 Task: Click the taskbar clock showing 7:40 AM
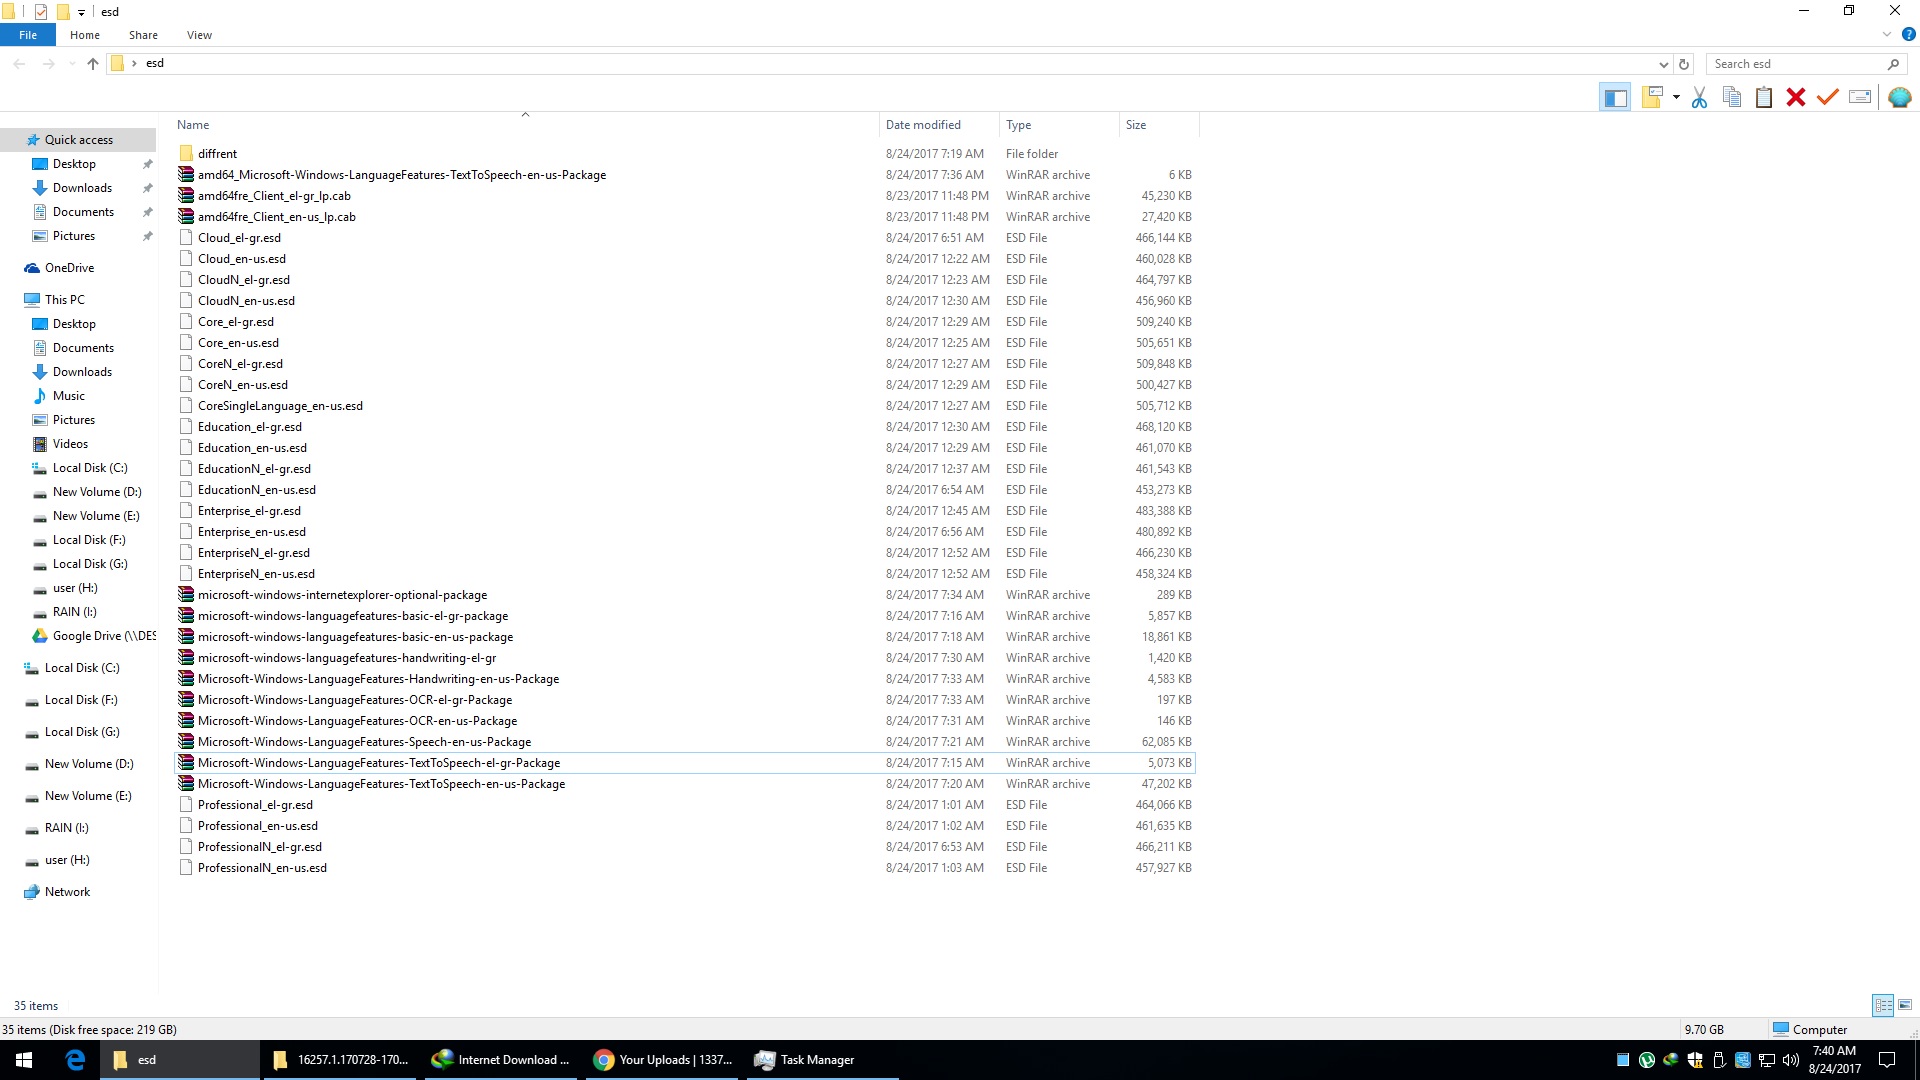1834,1060
